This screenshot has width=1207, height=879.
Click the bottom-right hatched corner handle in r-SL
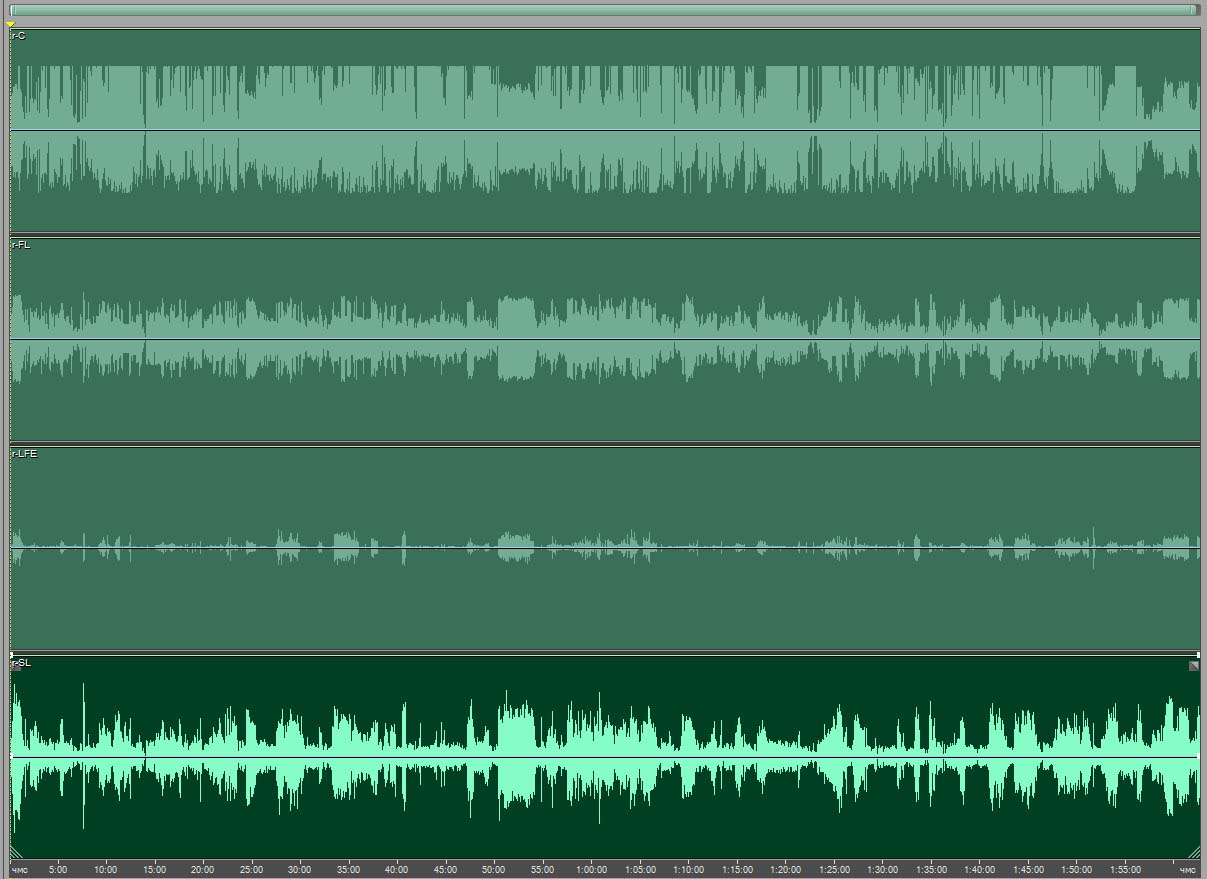[1193, 852]
